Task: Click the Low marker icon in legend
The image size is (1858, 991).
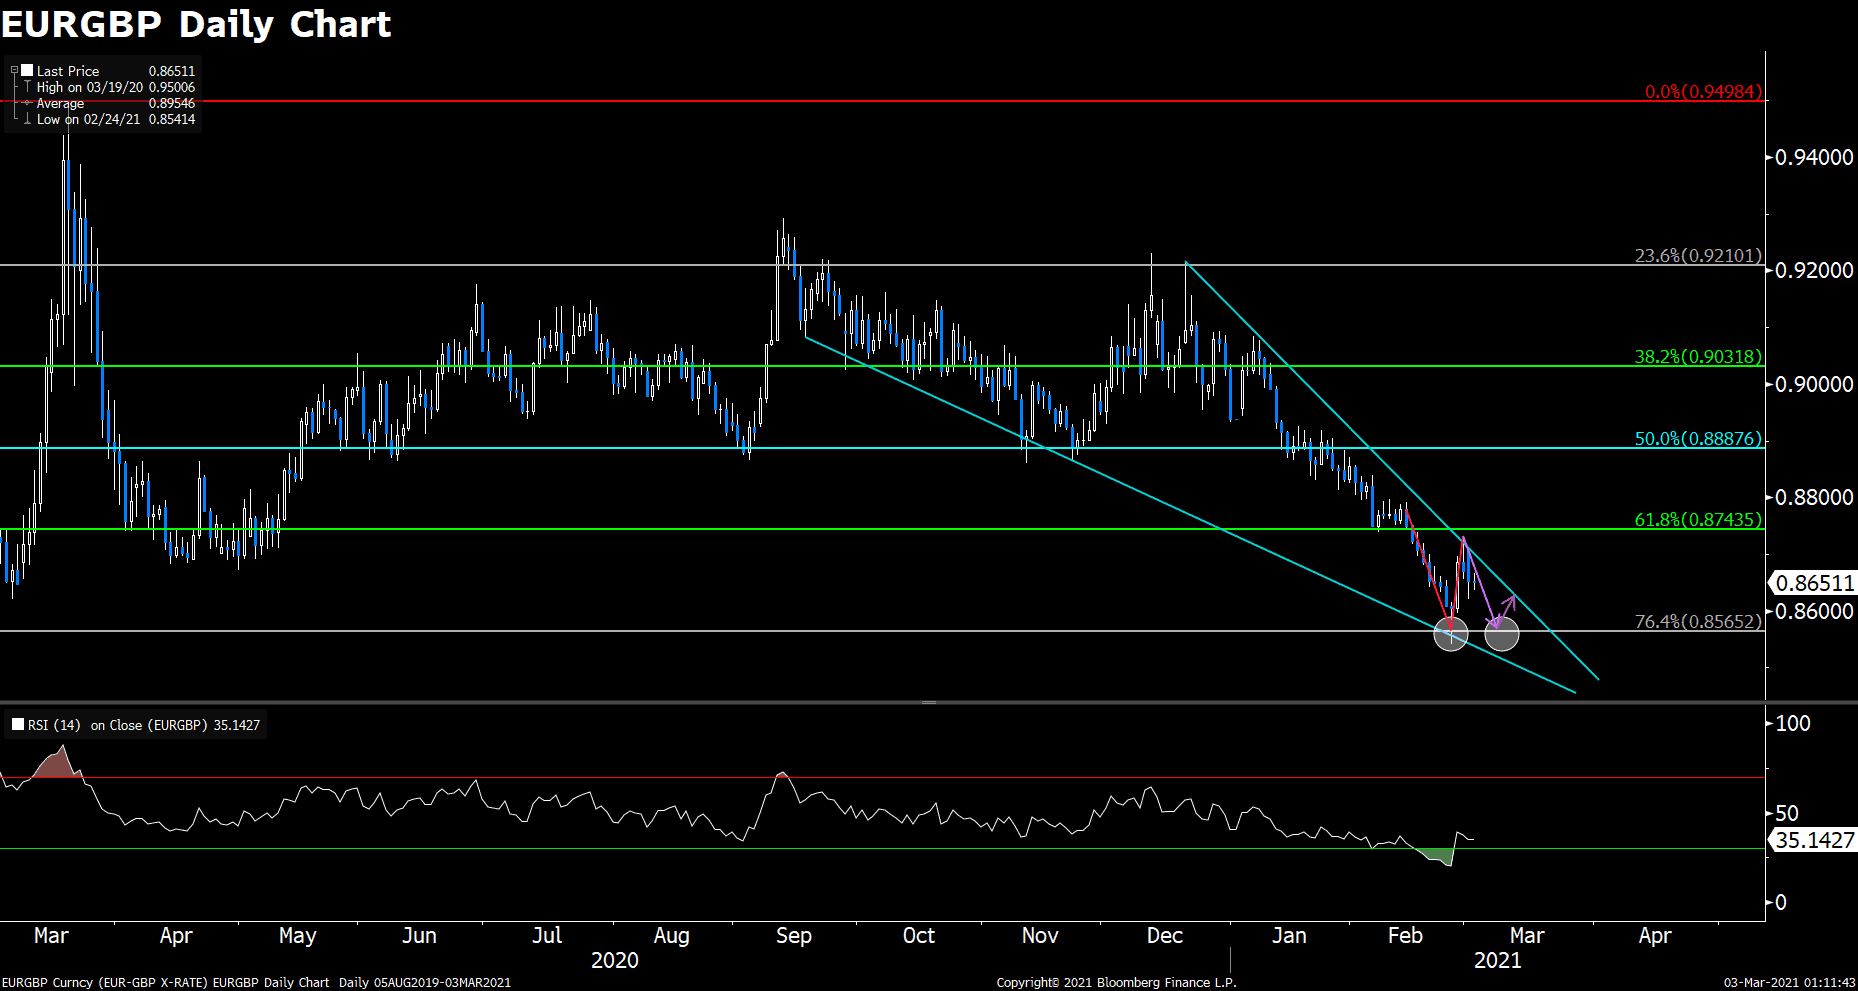Action: click(27, 119)
